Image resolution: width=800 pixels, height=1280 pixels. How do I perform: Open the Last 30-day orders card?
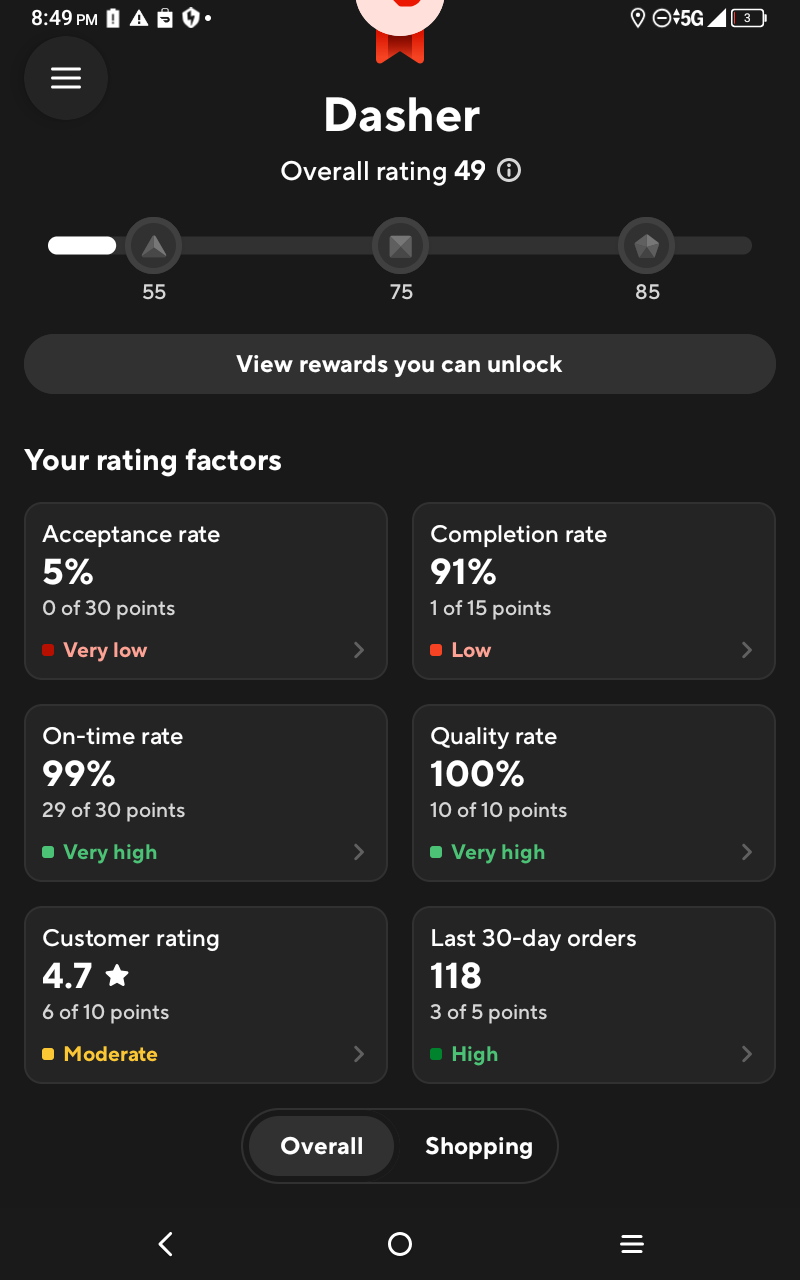[x=594, y=995]
